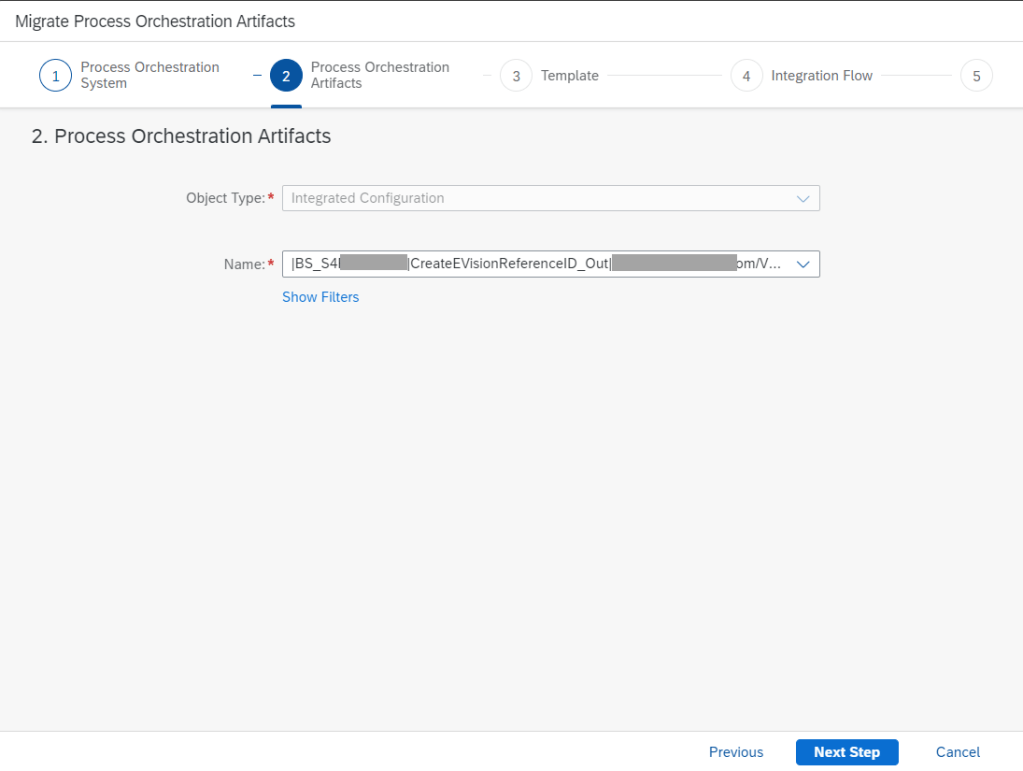
Task: Click the Integrated Configuration field
Action: (530, 199)
